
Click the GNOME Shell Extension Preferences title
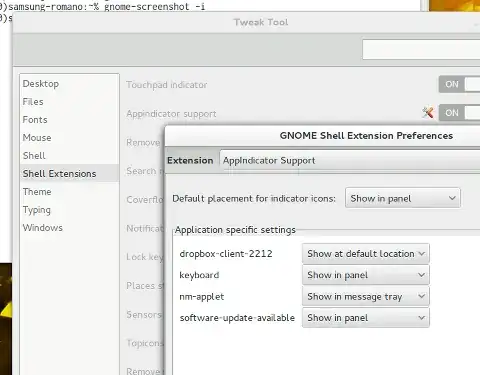[x=366, y=136]
